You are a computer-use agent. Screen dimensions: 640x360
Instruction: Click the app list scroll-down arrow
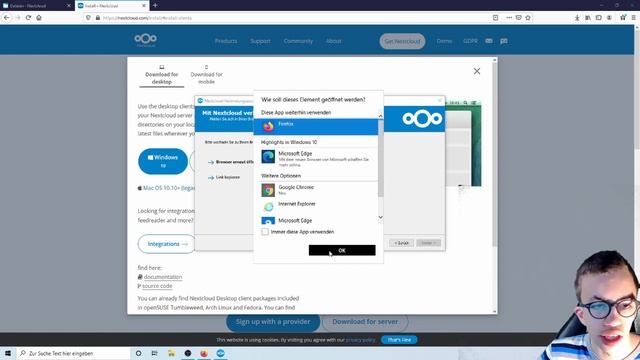click(380, 217)
